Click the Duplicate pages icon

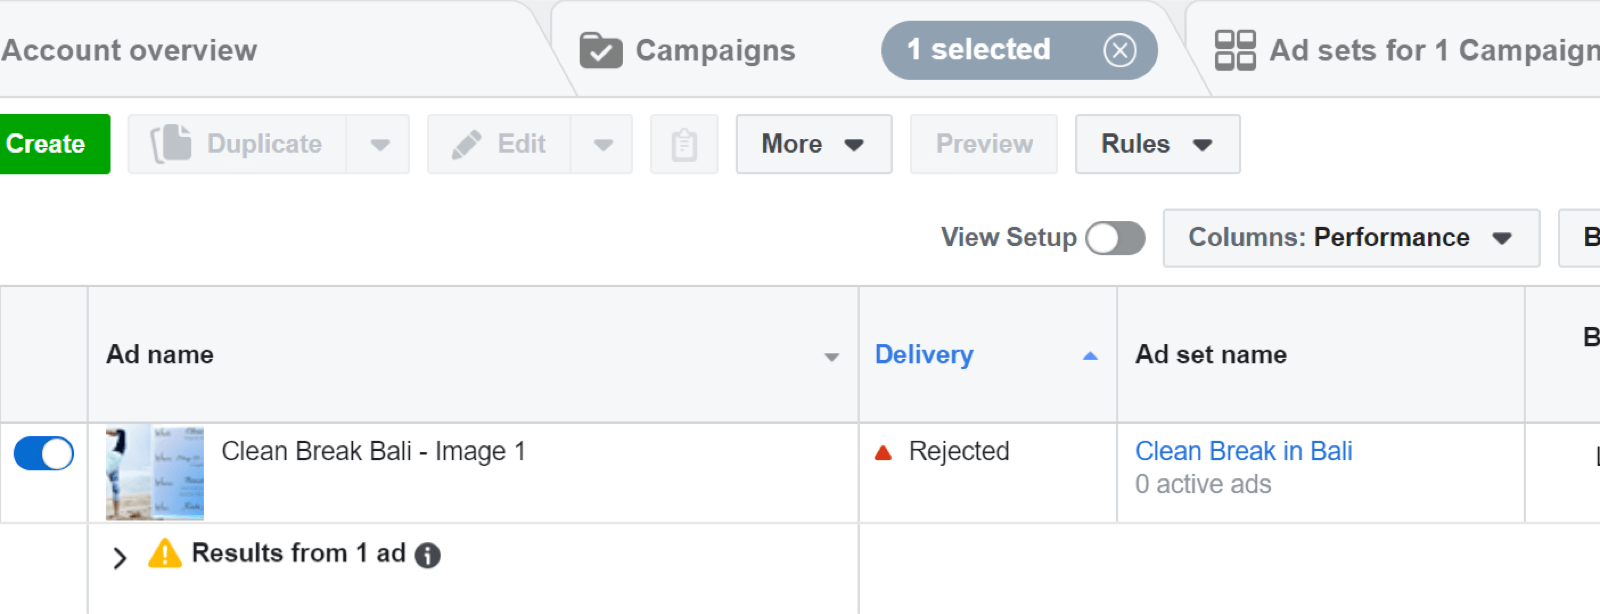point(171,144)
